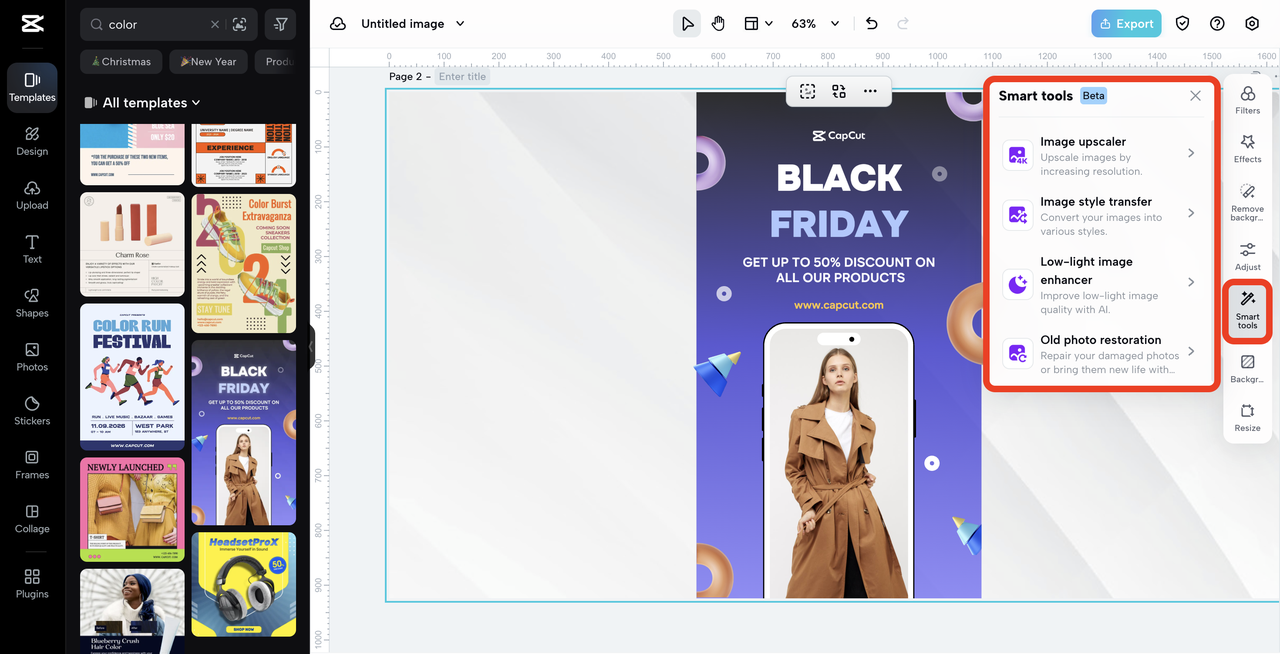This screenshot has width=1280, height=654.
Task: Select the New Year category chip
Action: click(208, 62)
